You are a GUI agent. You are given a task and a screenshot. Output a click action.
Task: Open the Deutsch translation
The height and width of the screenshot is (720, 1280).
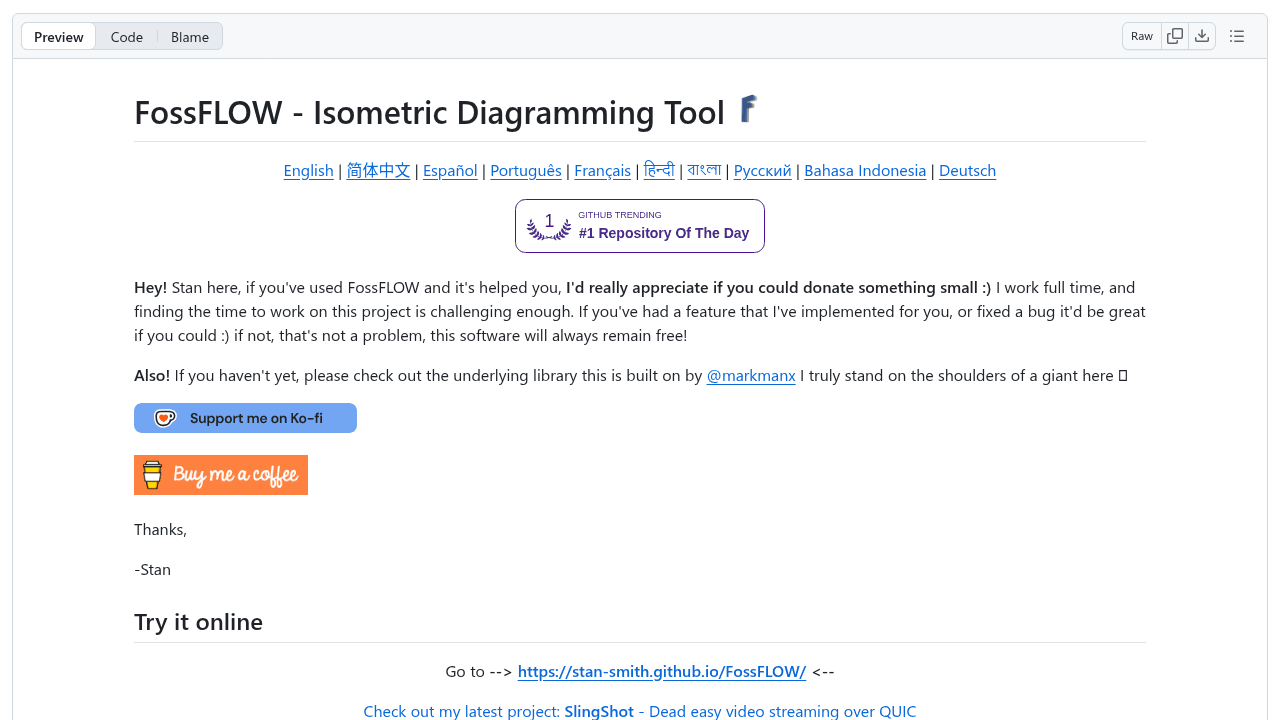(967, 170)
